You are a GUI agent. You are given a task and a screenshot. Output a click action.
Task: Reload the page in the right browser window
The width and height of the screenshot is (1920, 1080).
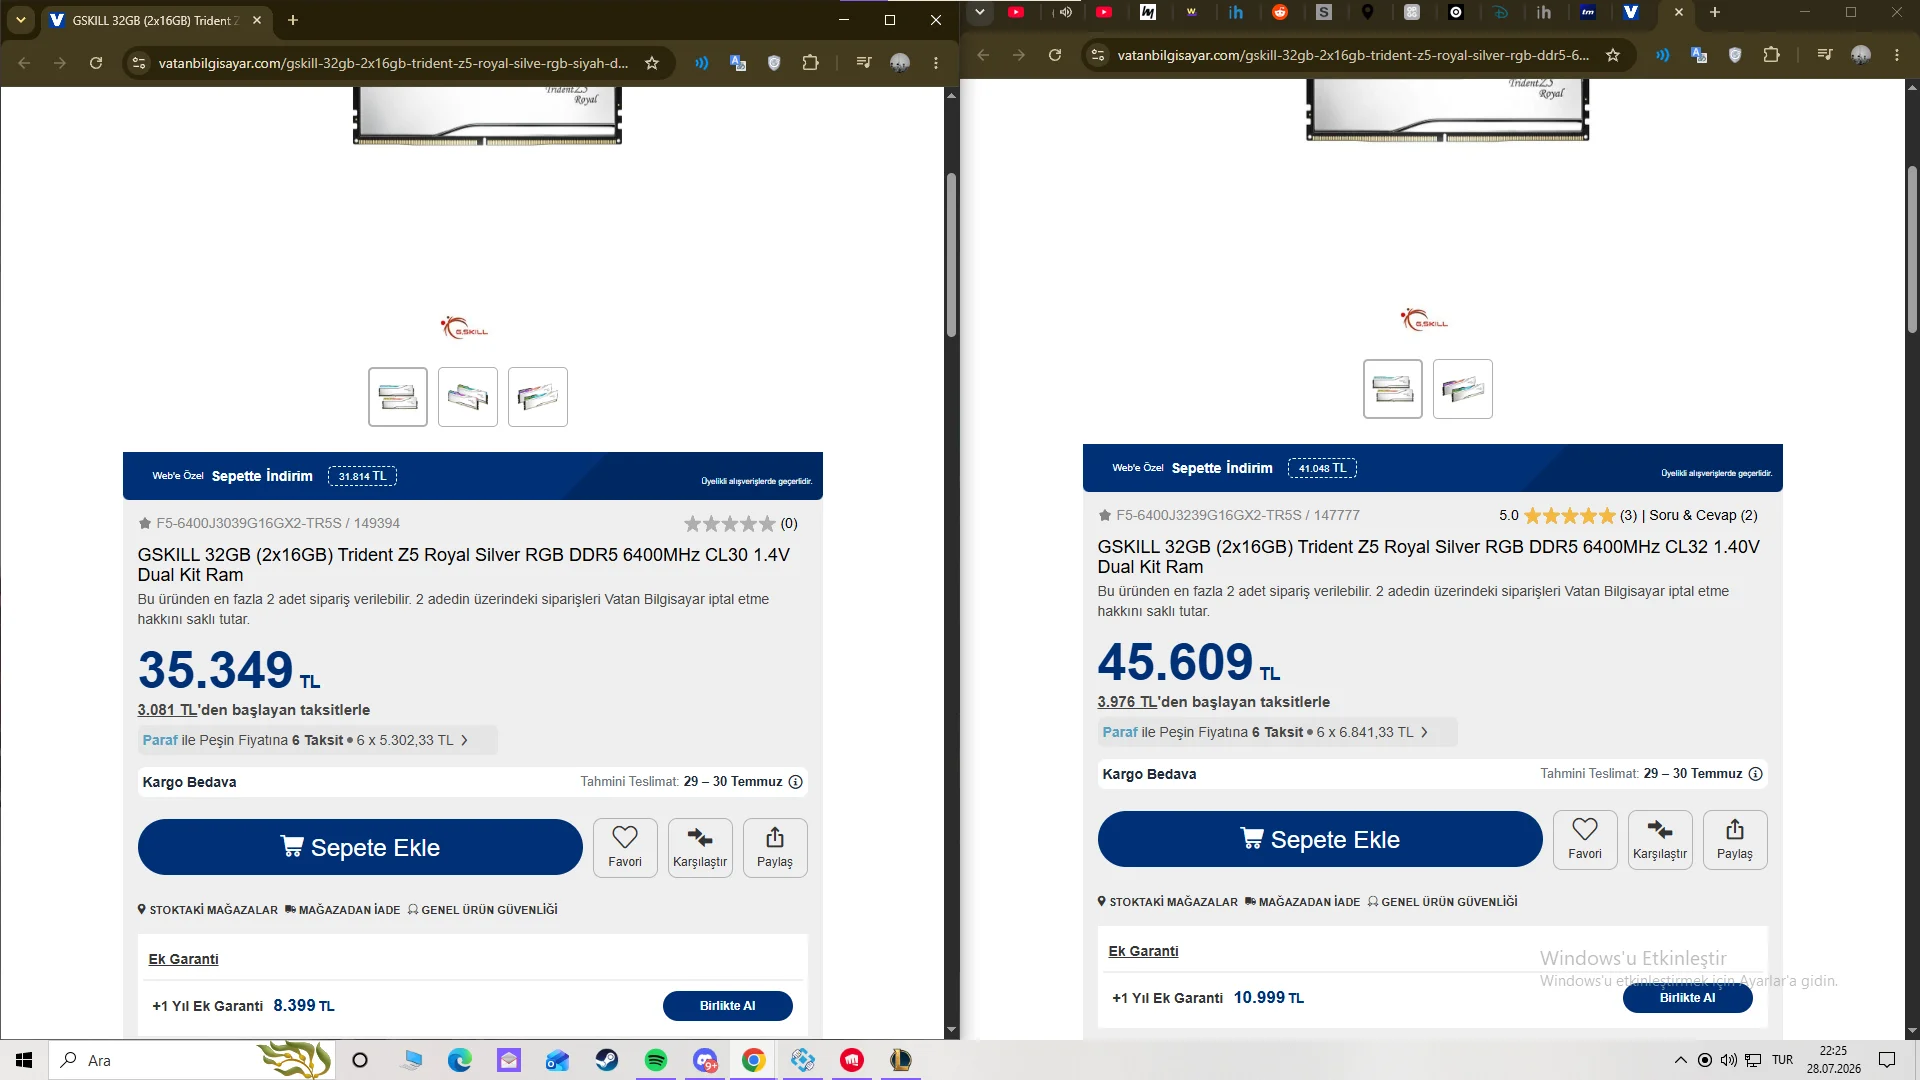coord(1055,55)
